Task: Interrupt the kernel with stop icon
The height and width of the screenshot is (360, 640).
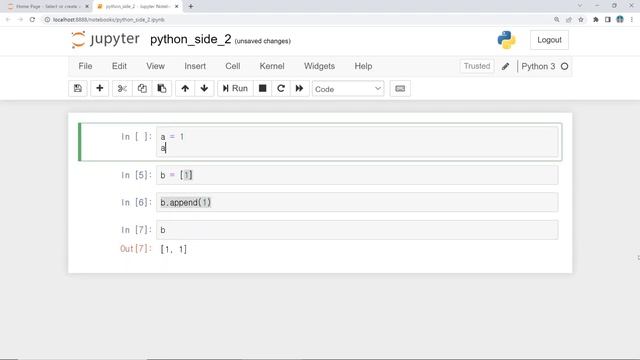Action: 262,89
